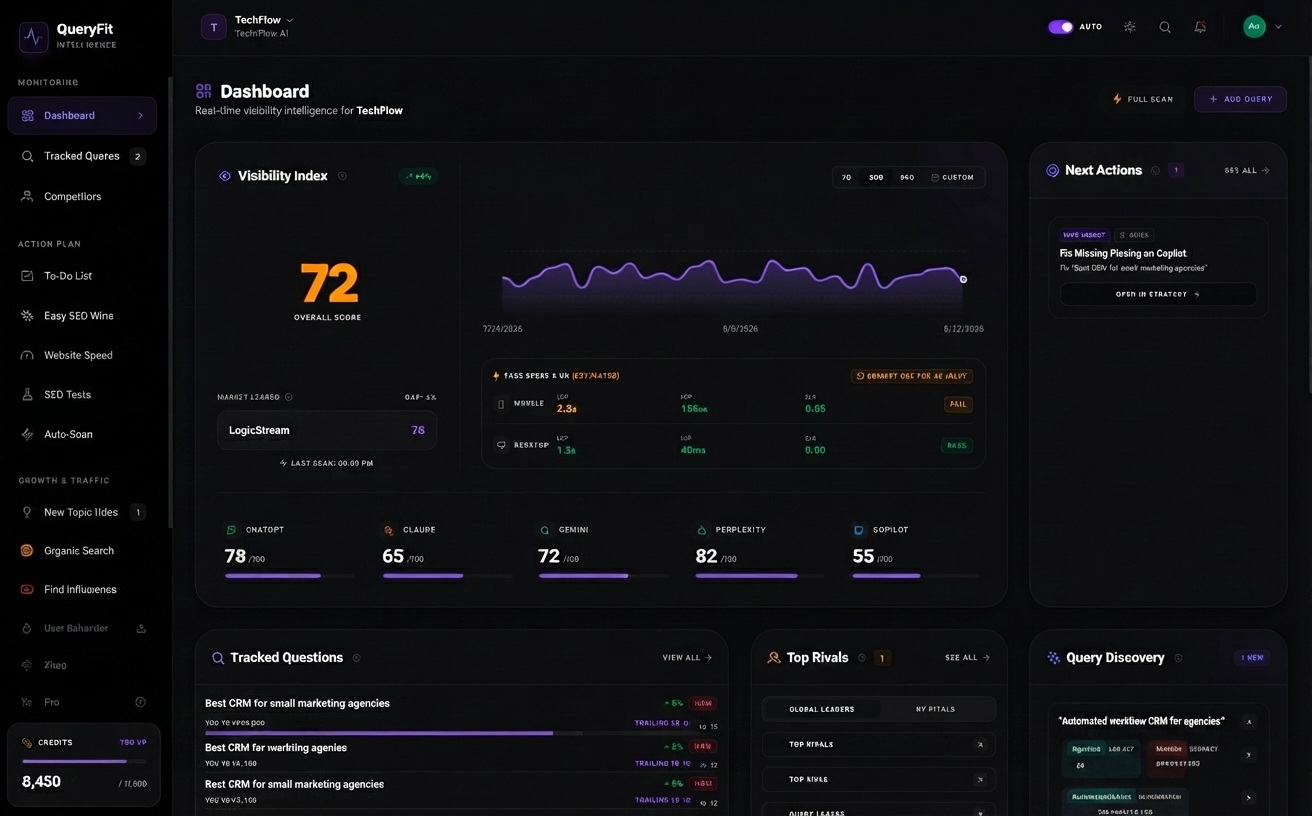
Task: Click info icon next to Visibility Index
Action: [x=342, y=176]
